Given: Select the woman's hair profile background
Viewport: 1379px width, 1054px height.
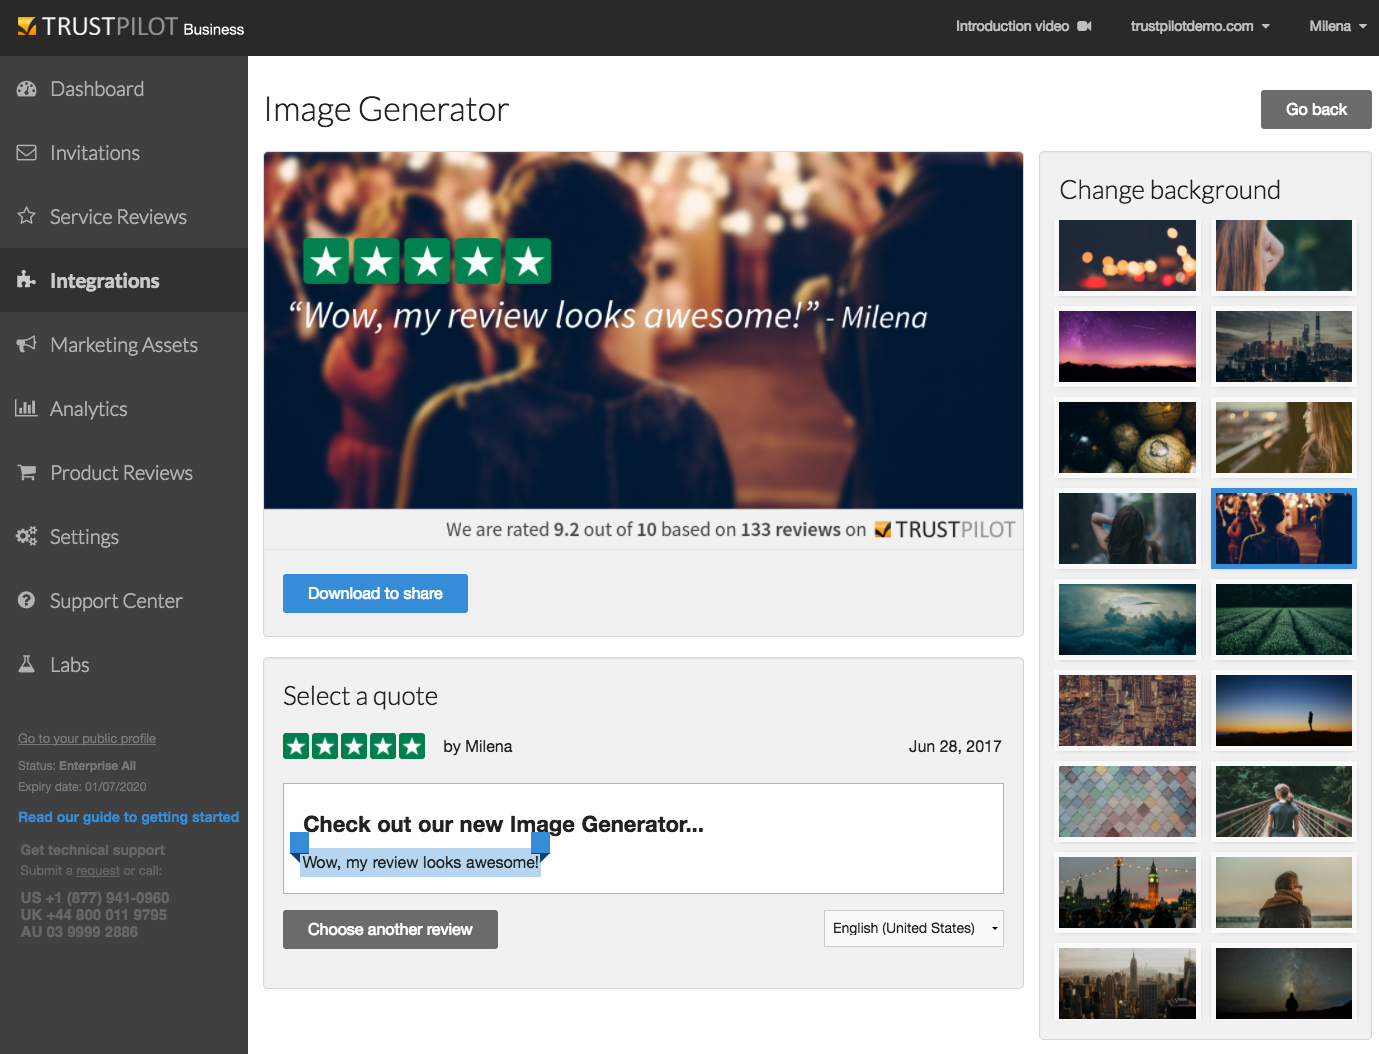Looking at the screenshot, I should pos(1284,256).
